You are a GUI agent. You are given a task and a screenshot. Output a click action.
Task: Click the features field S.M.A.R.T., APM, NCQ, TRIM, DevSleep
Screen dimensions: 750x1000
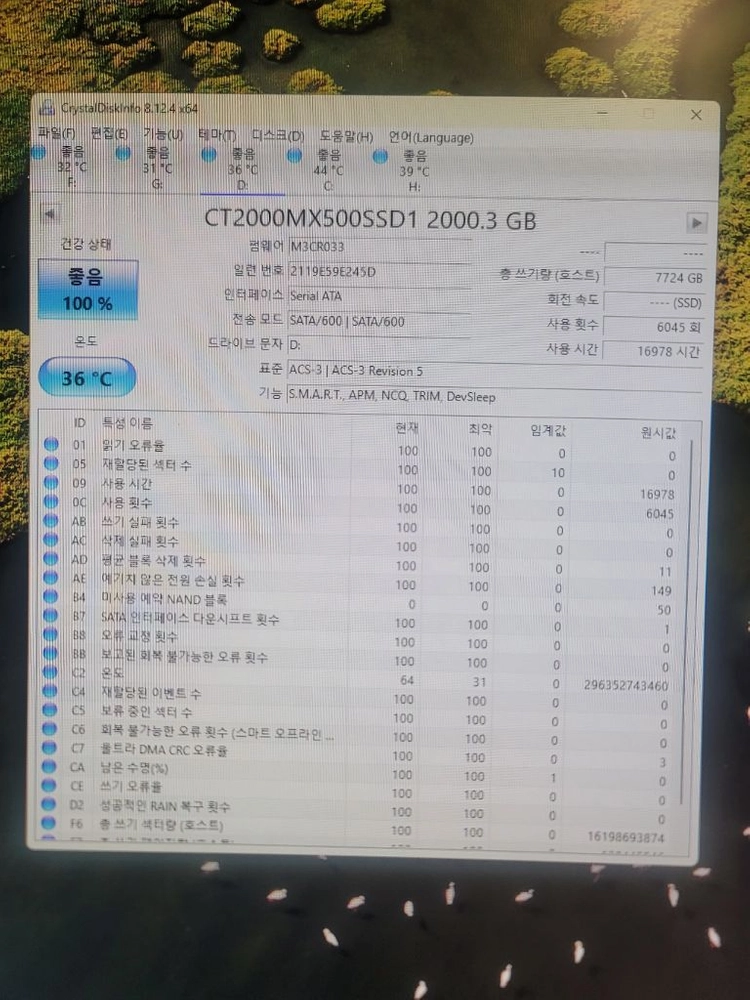click(x=494, y=397)
